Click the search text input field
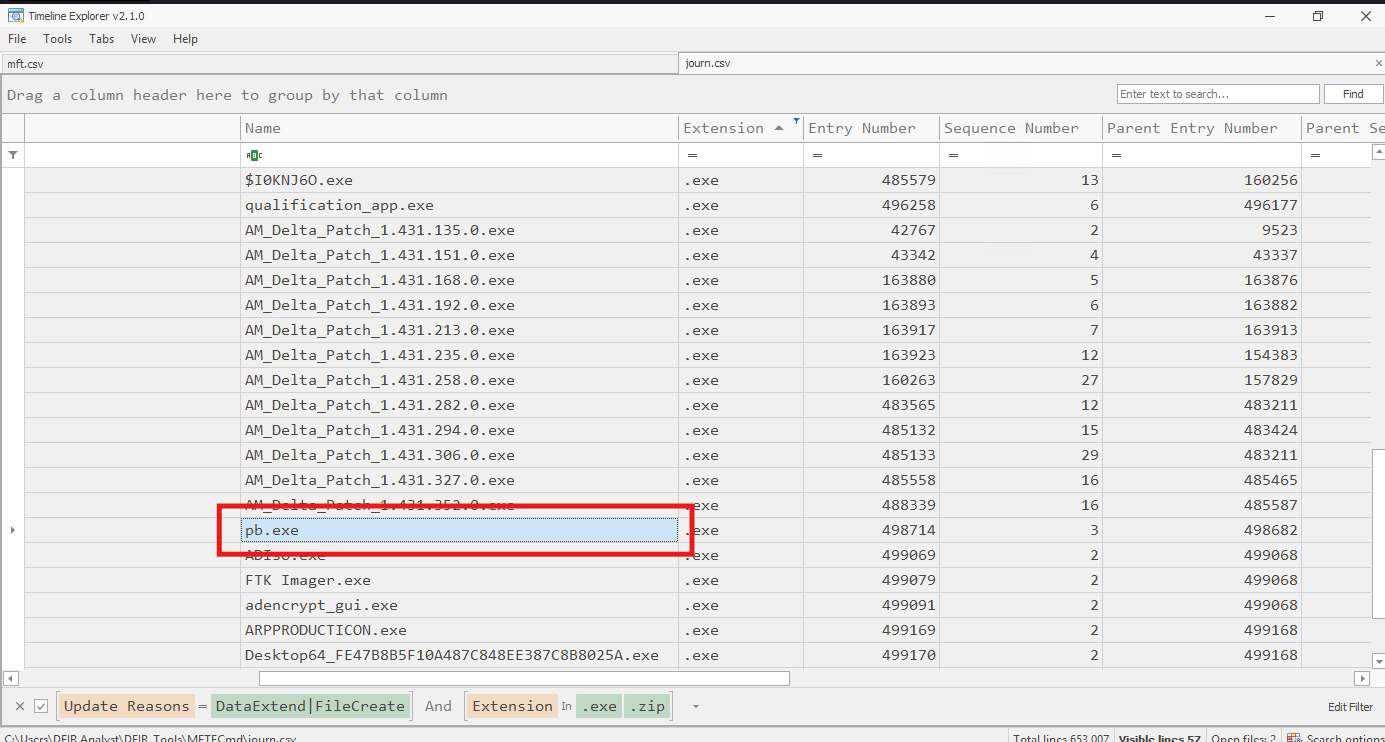This screenshot has height=742, width=1385. (x=1217, y=94)
